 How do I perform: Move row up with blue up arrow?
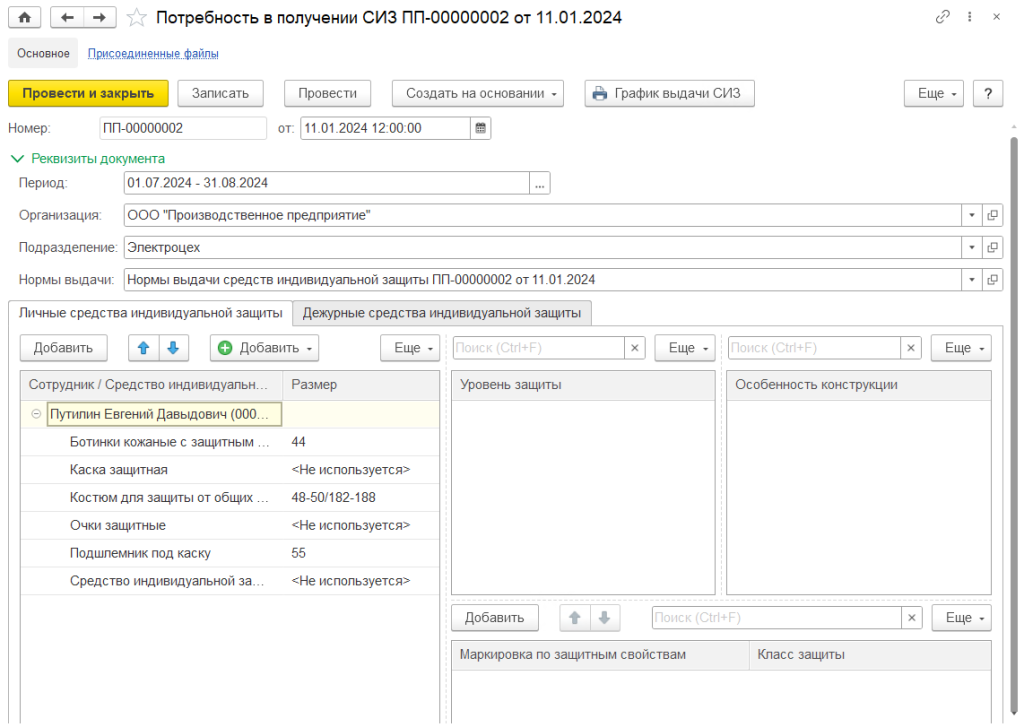coord(143,348)
